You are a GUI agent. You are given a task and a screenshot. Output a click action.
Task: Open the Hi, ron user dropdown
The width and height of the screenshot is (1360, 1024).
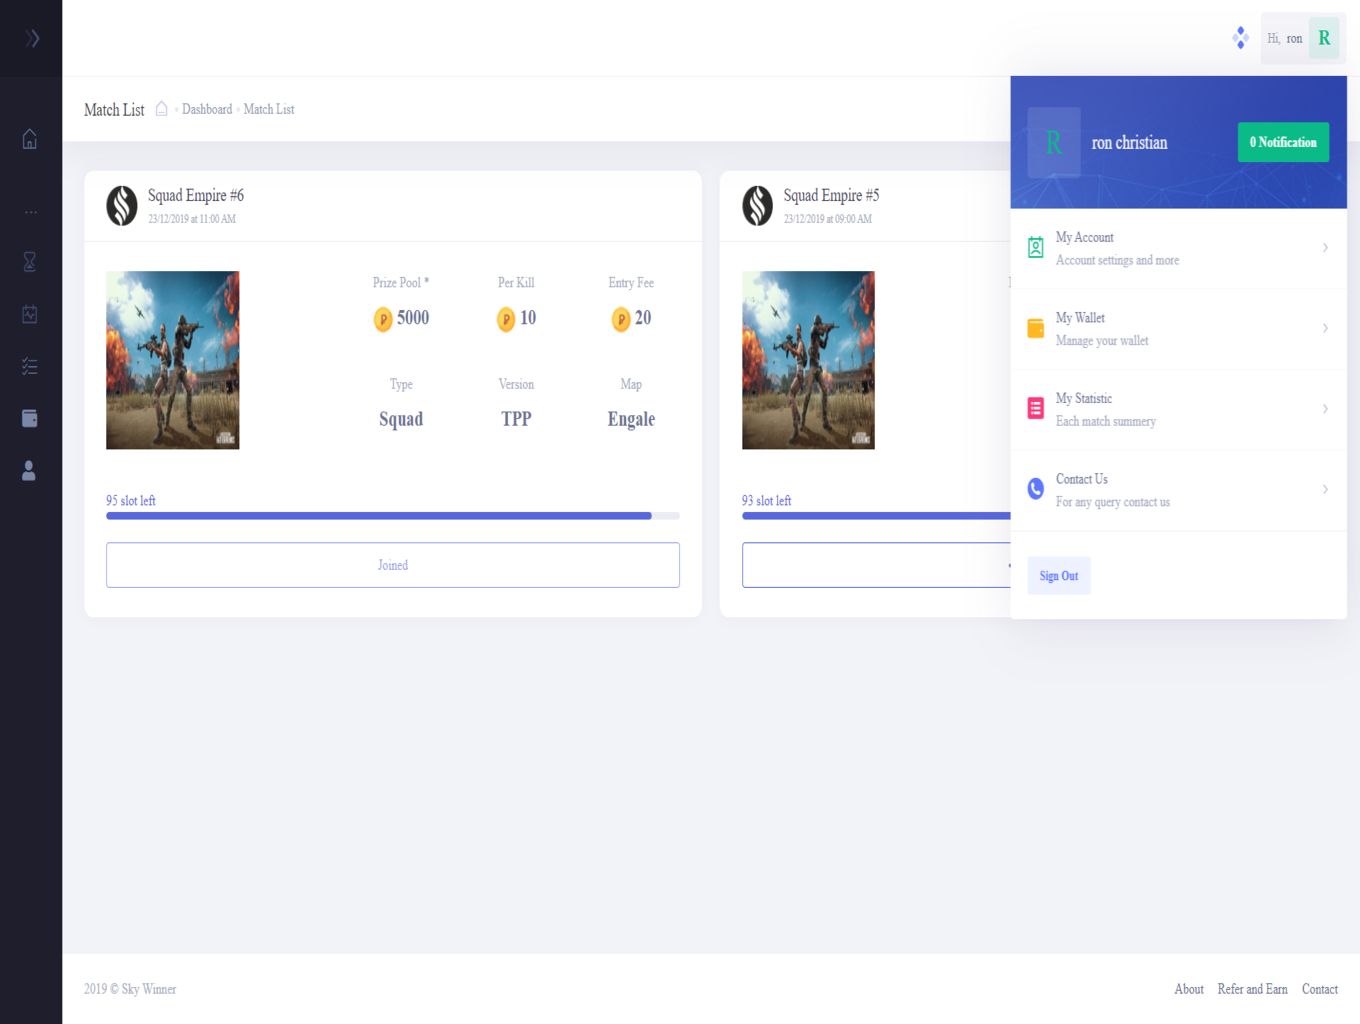point(1301,38)
